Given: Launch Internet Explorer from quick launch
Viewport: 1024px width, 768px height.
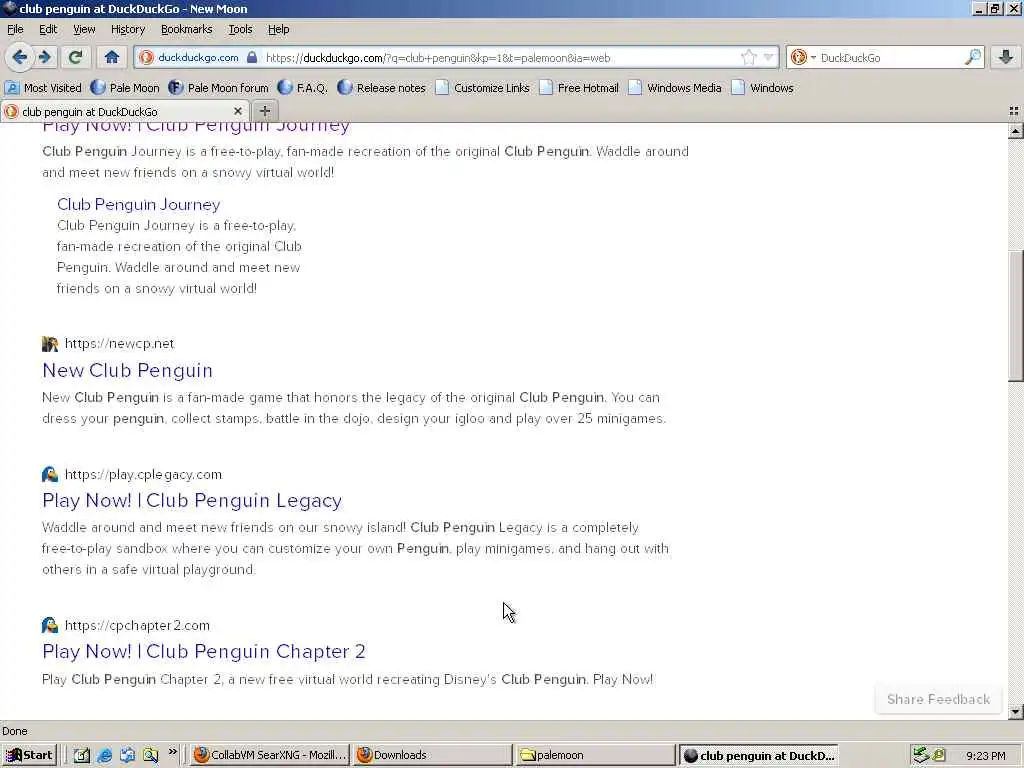Looking at the screenshot, I should click(104, 755).
